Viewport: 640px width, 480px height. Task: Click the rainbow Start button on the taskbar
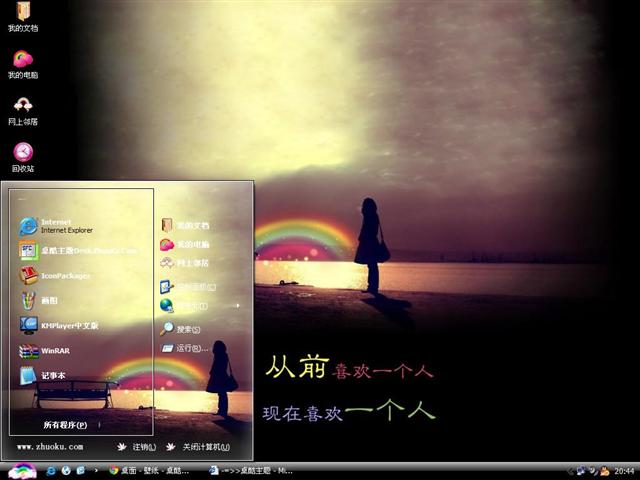(22, 470)
